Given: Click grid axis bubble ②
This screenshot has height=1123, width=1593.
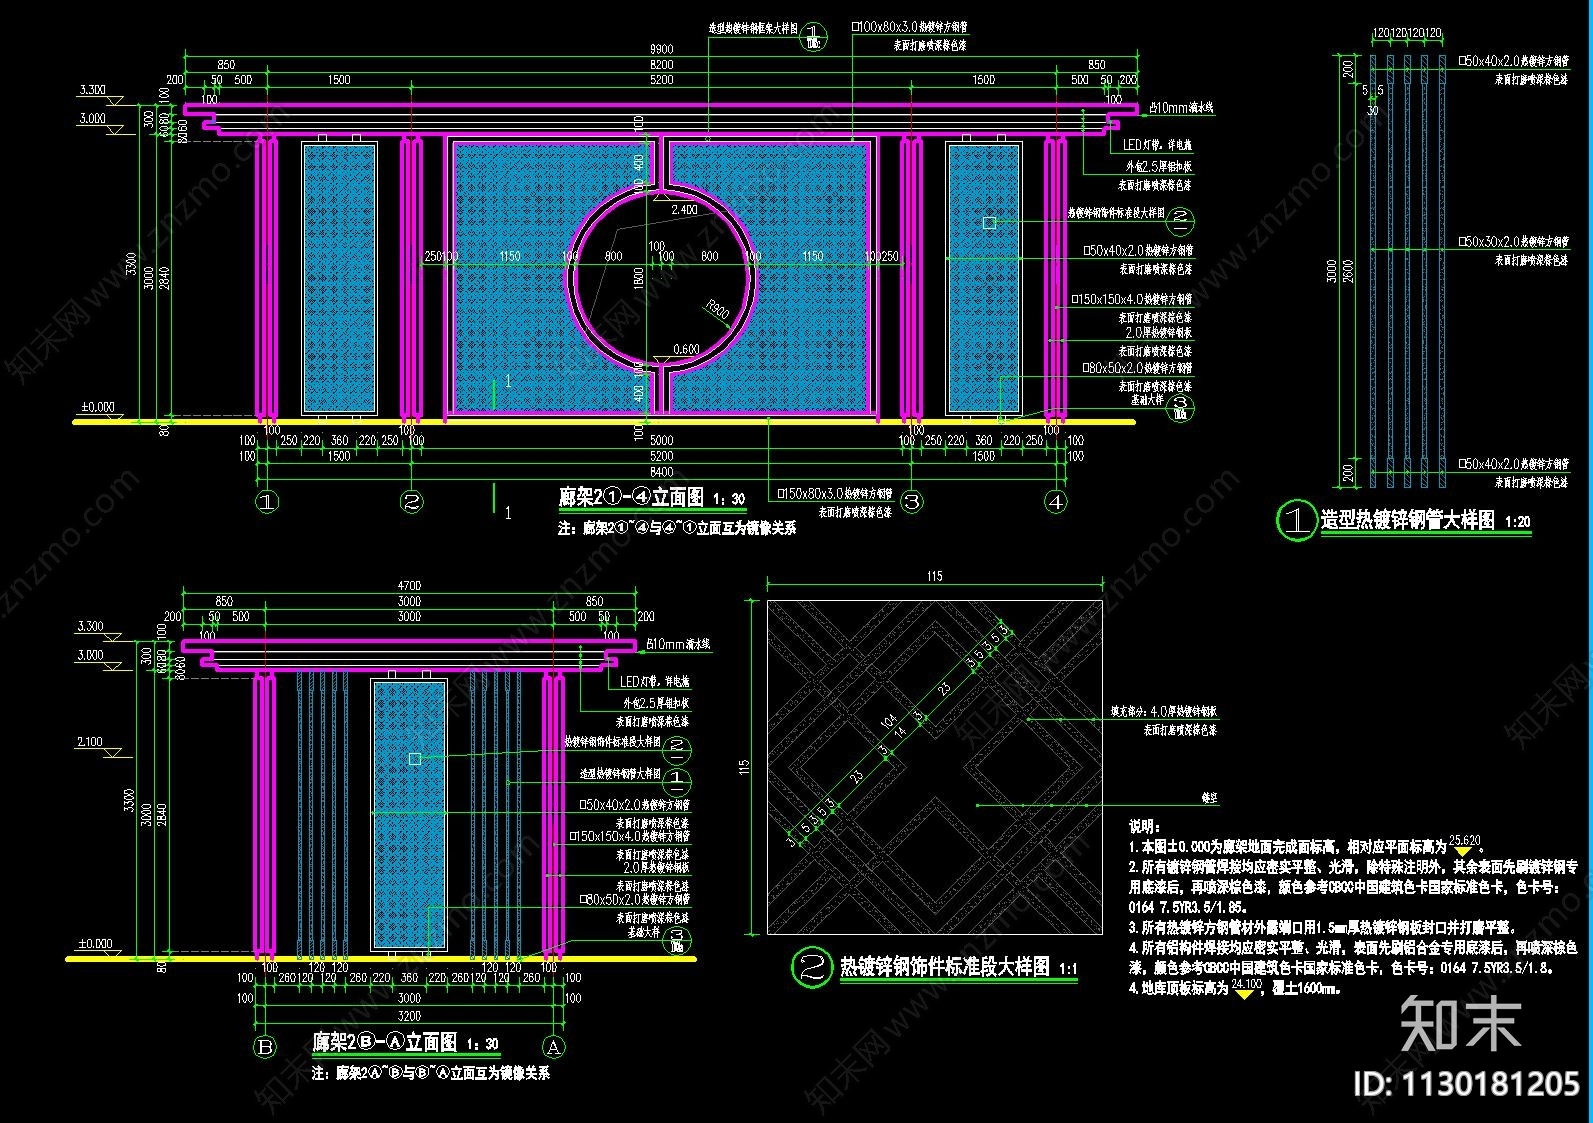Looking at the screenshot, I should point(412,502).
